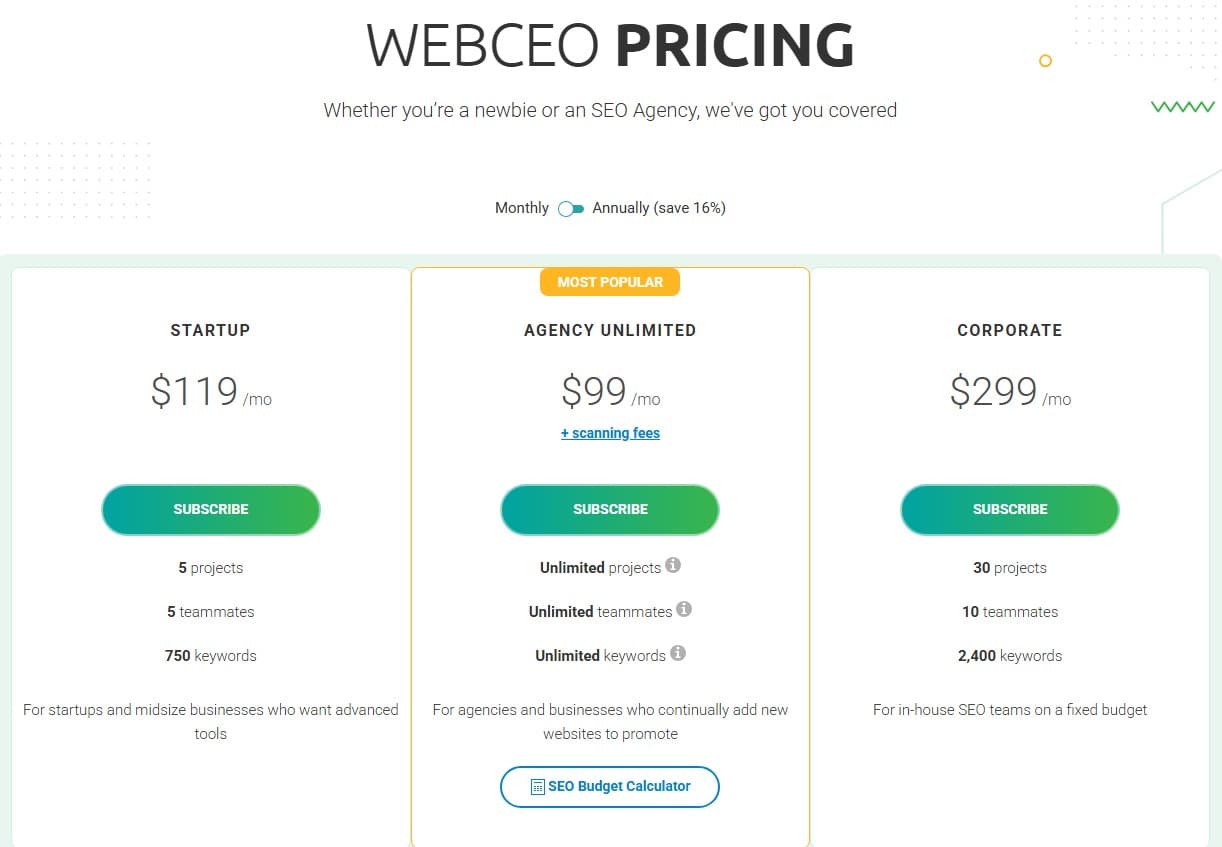Click the info icon next to Unlimited keywords
Viewport: 1222px width, 847px height.
678,652
